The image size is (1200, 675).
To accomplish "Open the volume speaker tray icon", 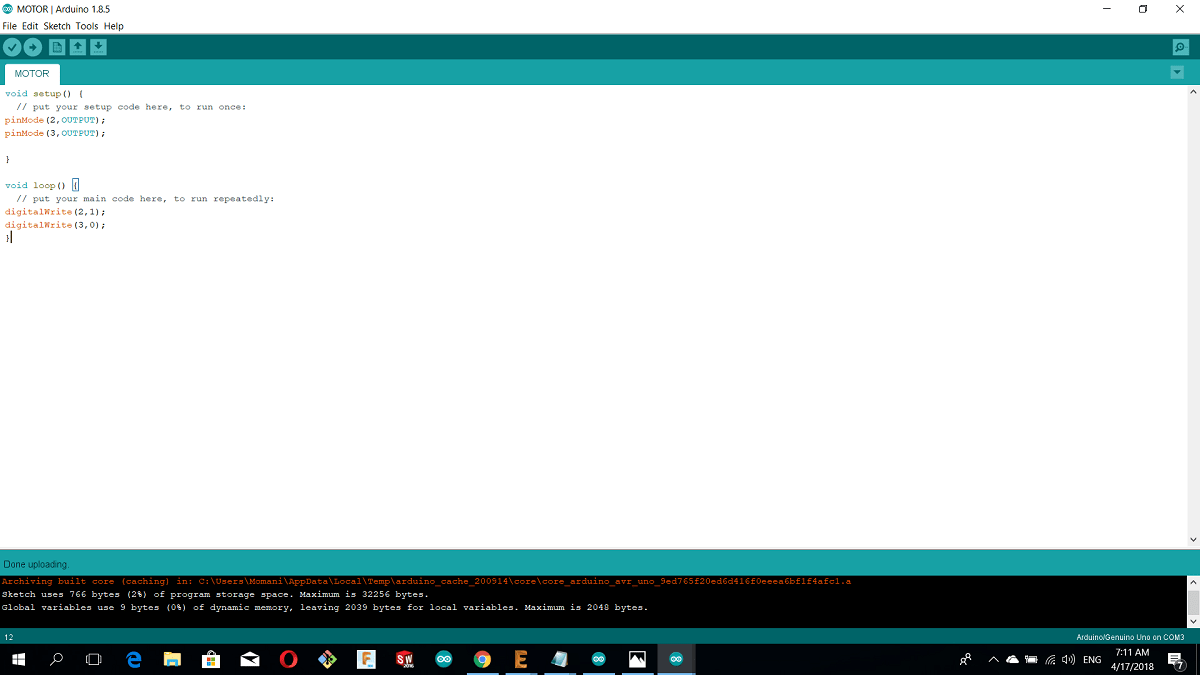I will tap(1068, 659).
